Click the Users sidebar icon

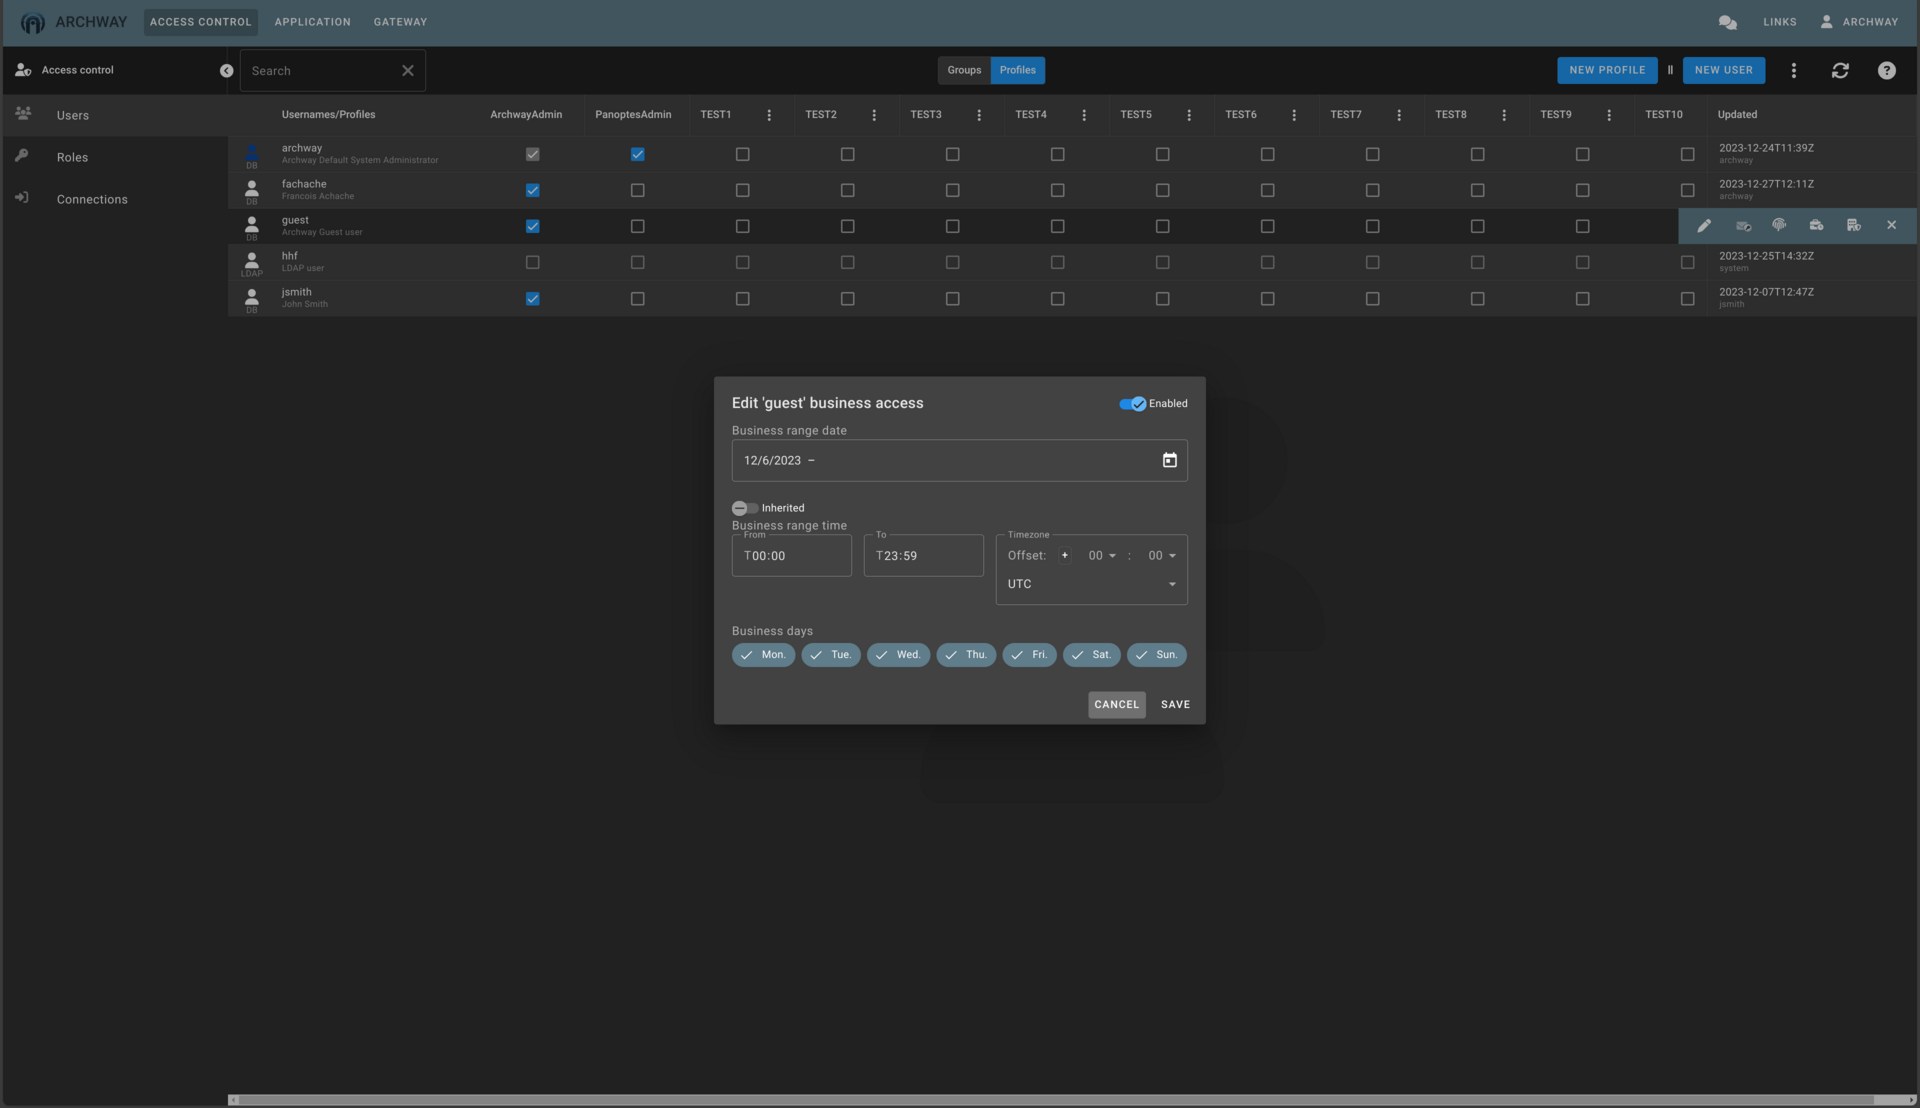23,114
